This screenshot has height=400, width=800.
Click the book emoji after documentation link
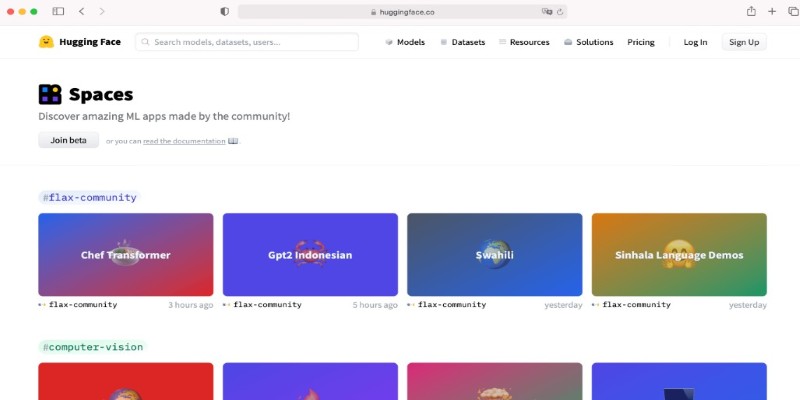233,141
